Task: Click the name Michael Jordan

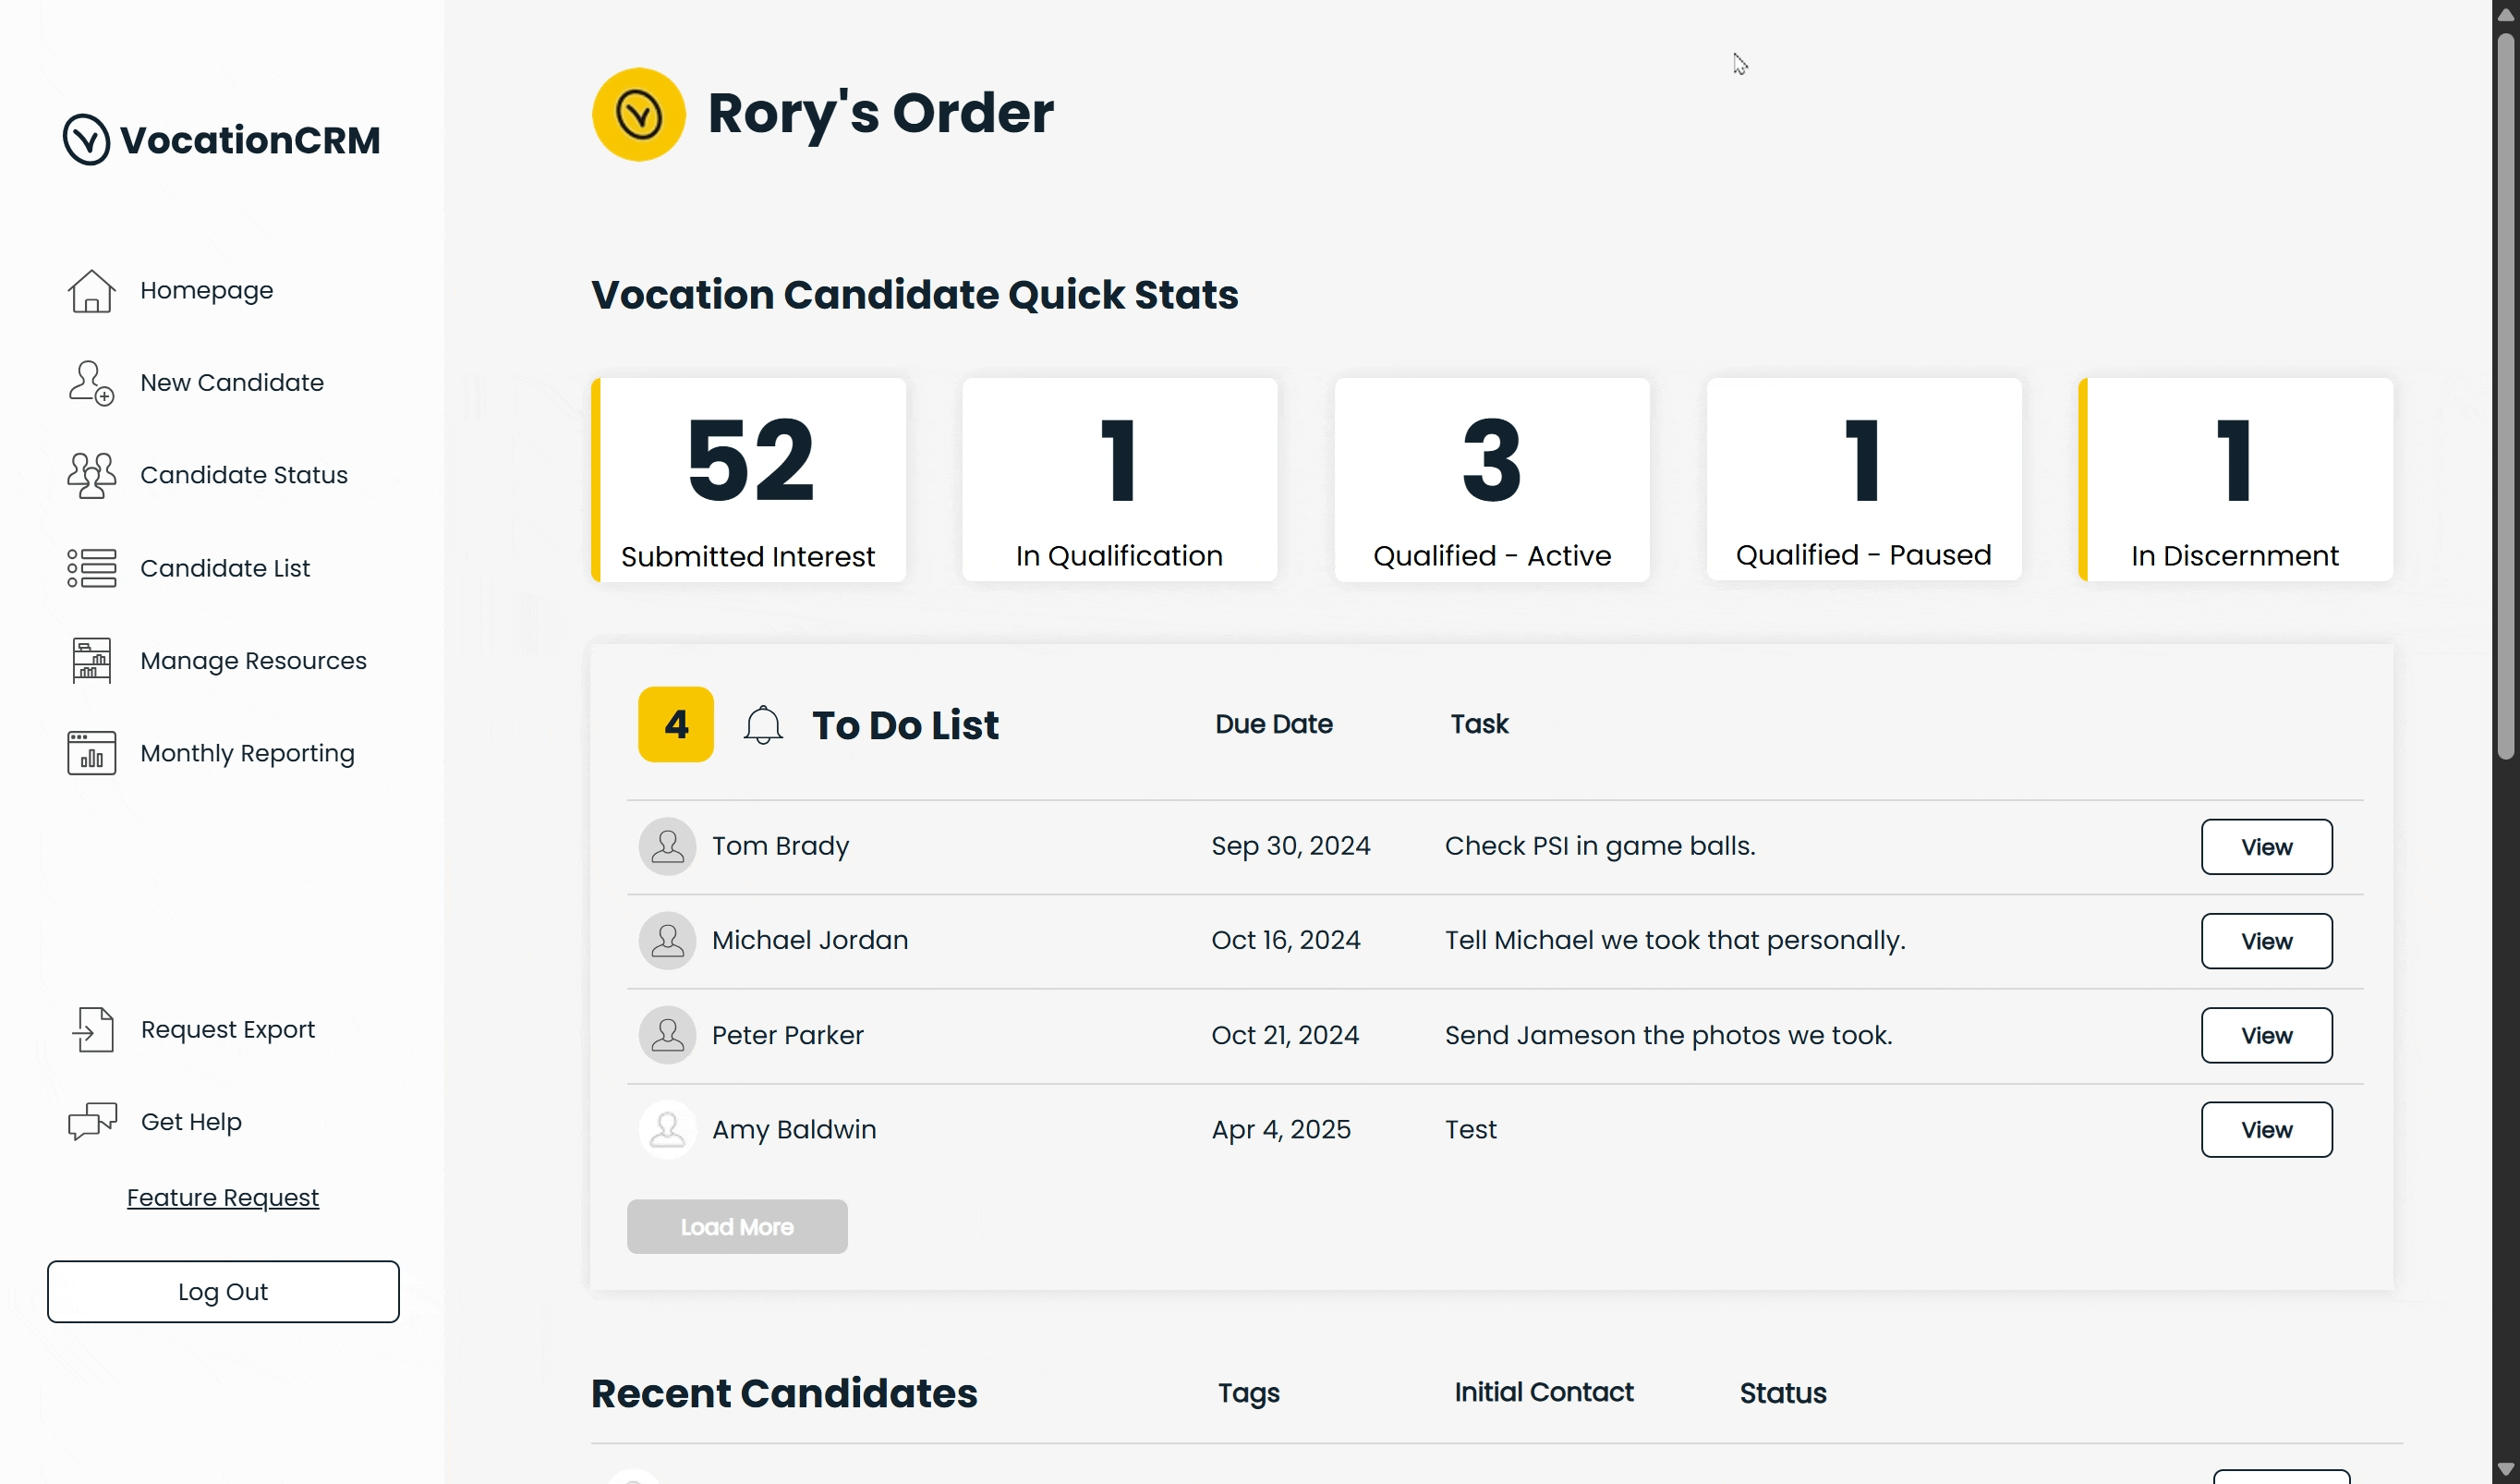Action: click(x=810, y=940)
